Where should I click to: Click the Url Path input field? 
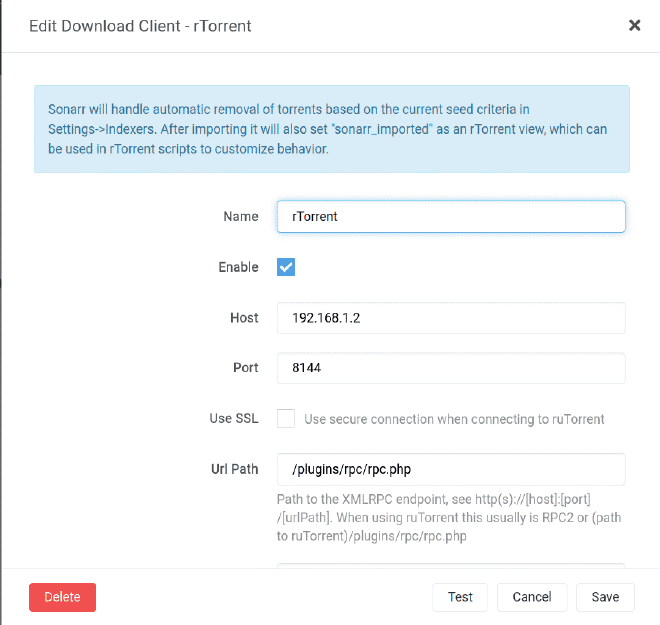[451, 469]
